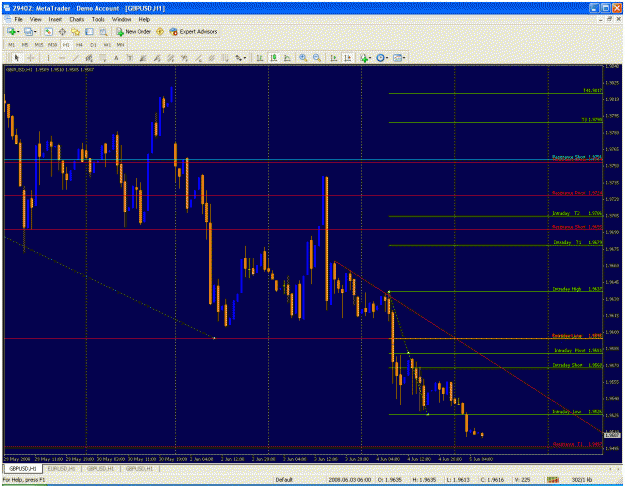Select the Crosshair tool

pos(31,58)
